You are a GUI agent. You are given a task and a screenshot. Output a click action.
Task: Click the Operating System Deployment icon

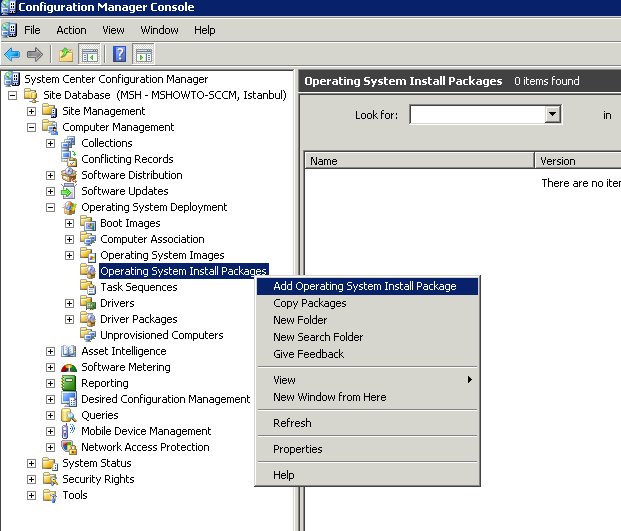(69, 207)
